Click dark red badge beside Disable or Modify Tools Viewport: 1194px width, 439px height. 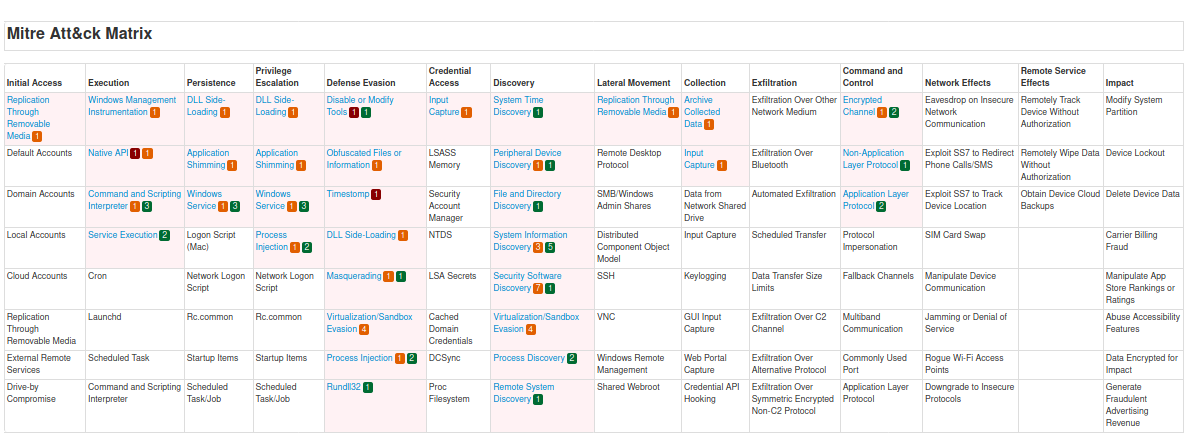[x=354, y=112]
